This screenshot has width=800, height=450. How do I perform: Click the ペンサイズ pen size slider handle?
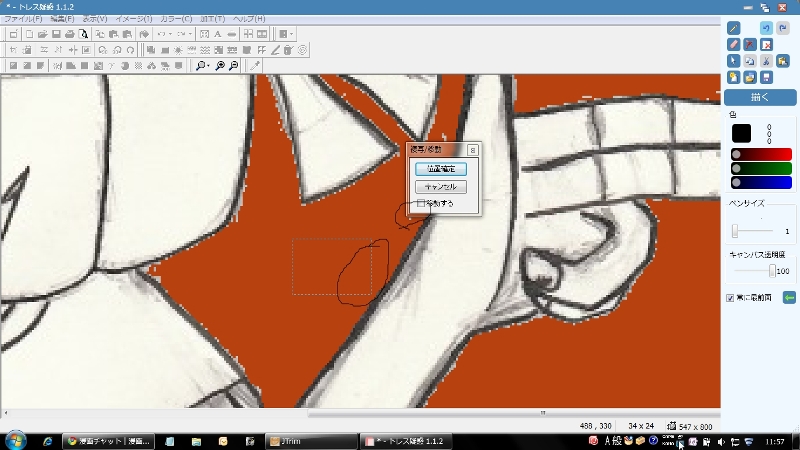(x=735, y=231)
